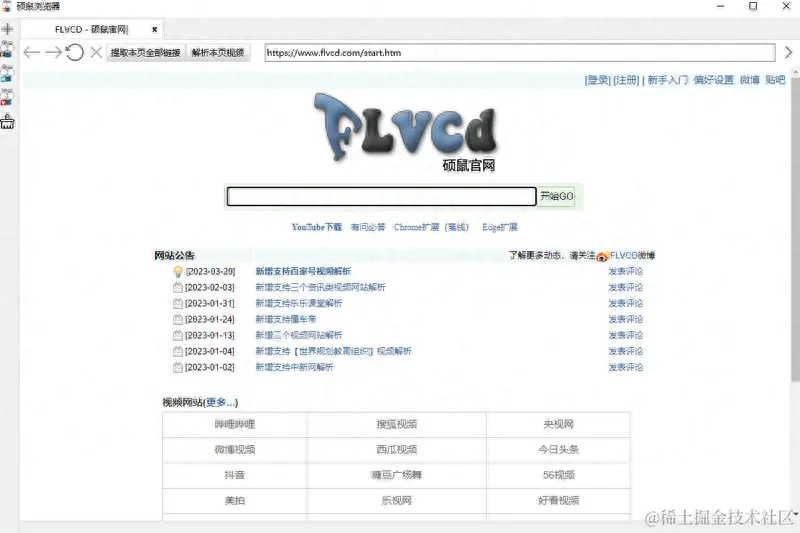
Task: Click the Weibo logo icon beside FLVCD微博
Action: (603, 256)
